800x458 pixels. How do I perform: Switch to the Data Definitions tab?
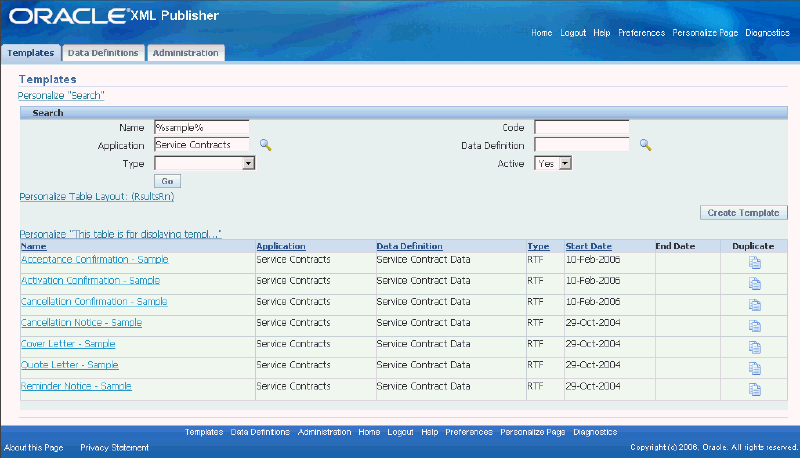(103, 53)
